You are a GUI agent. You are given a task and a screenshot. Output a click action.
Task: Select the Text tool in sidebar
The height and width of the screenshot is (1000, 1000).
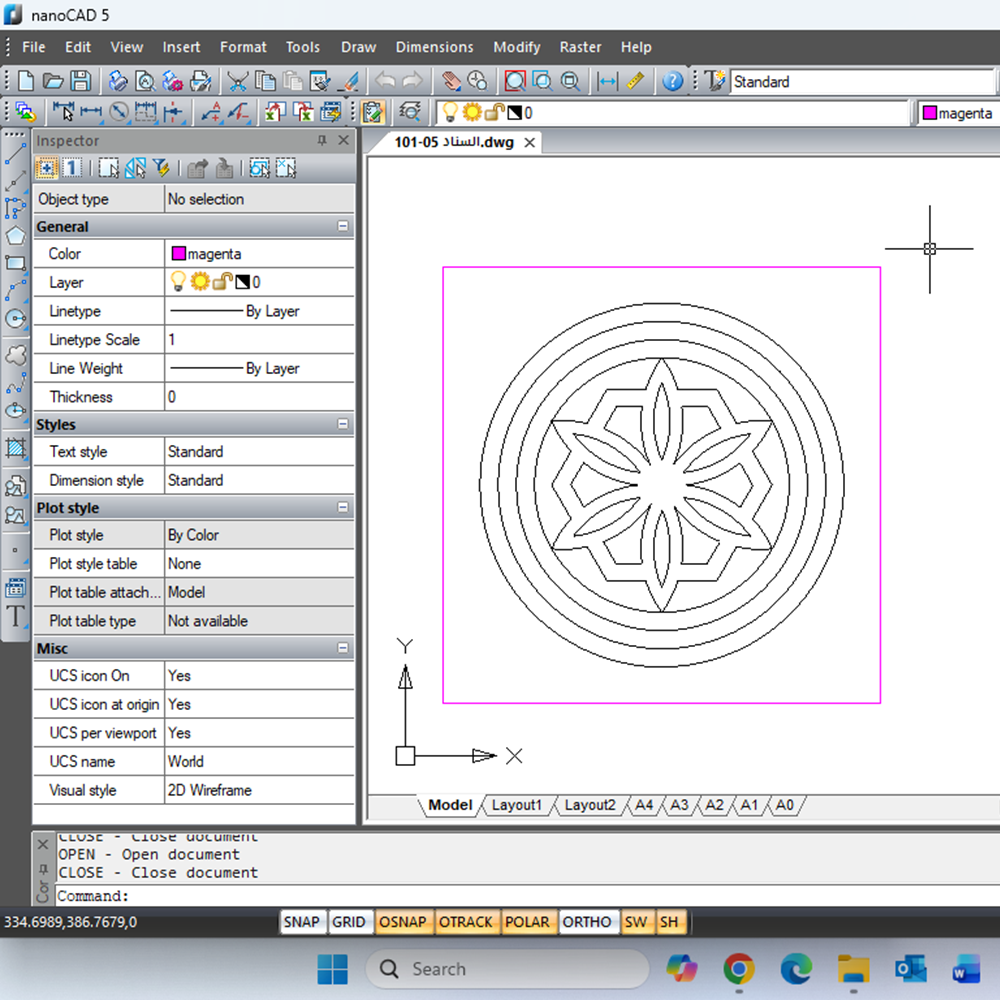click(15, 617)
